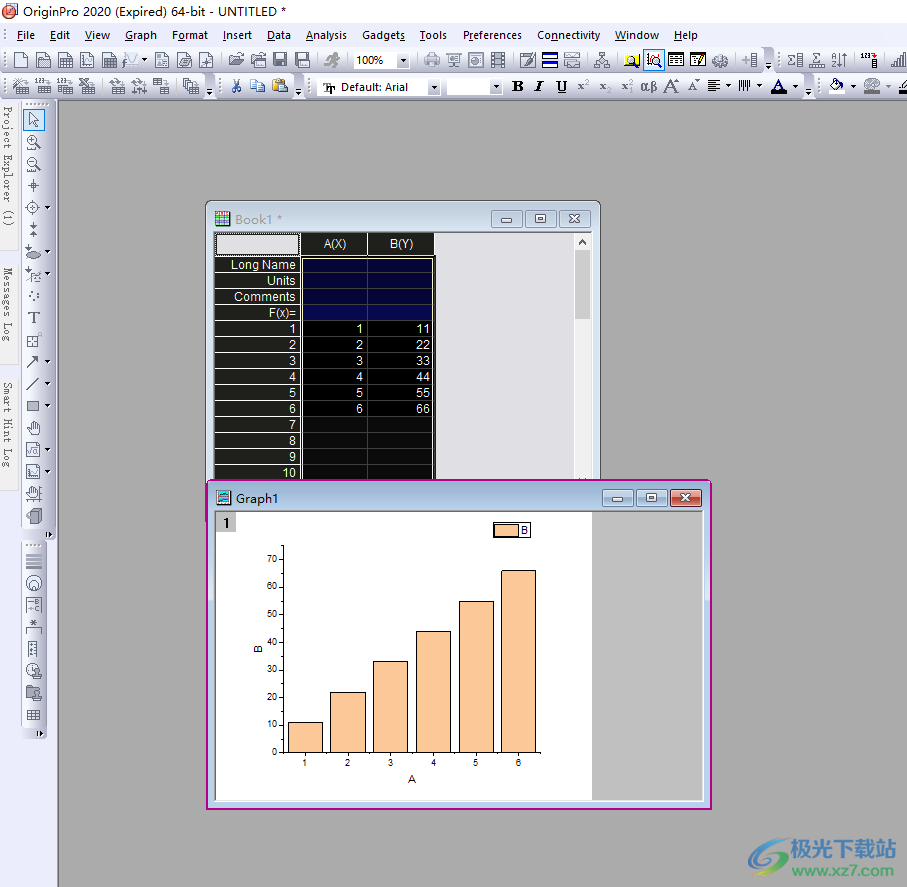The width and height of the screenshot is (907, 887).
Task: Click cell value 44 in Book1
Action: (x=400, y=377)
